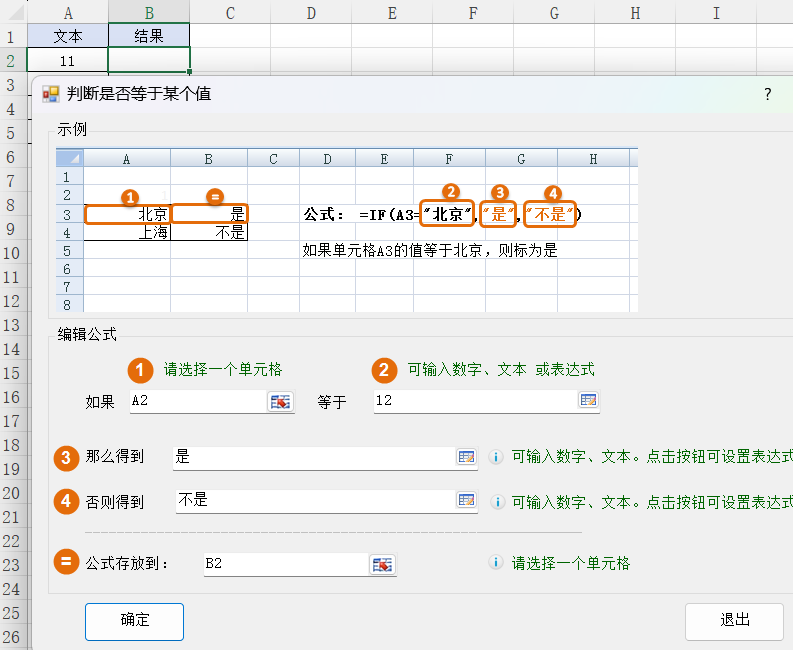Viewport: 793px width, 650px height.
Task: Select cell A2 containing 11
Action: (67, 60)
